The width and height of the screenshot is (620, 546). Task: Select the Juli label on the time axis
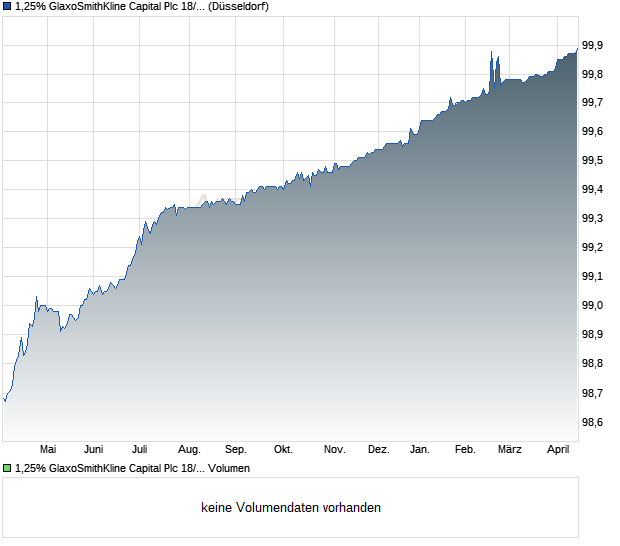(140, 449)
